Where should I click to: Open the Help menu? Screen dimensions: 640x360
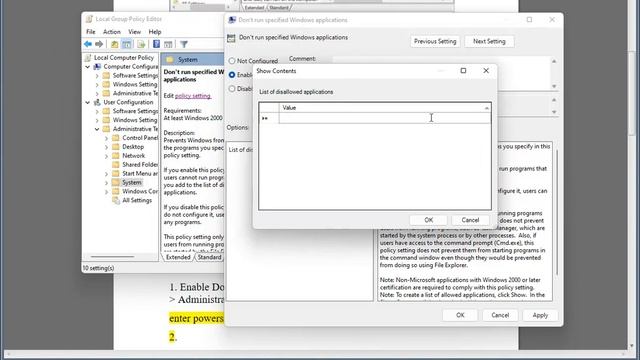pos(155,31)
